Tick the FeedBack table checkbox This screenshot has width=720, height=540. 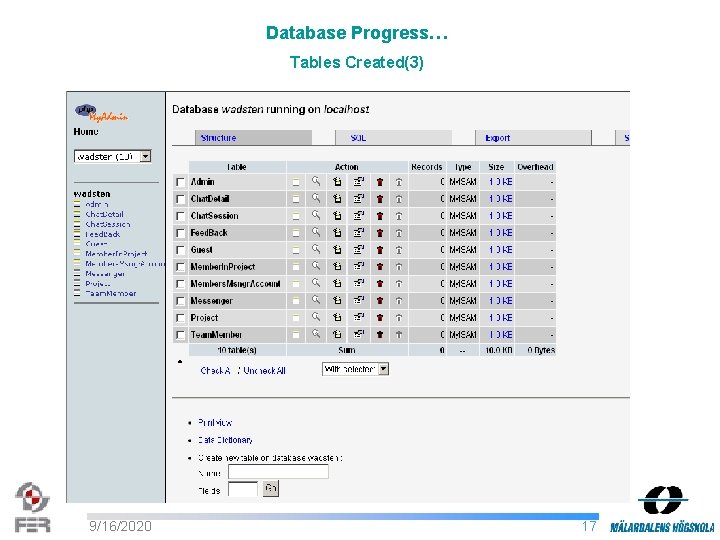pyautogui.click(x=180, y=233)
